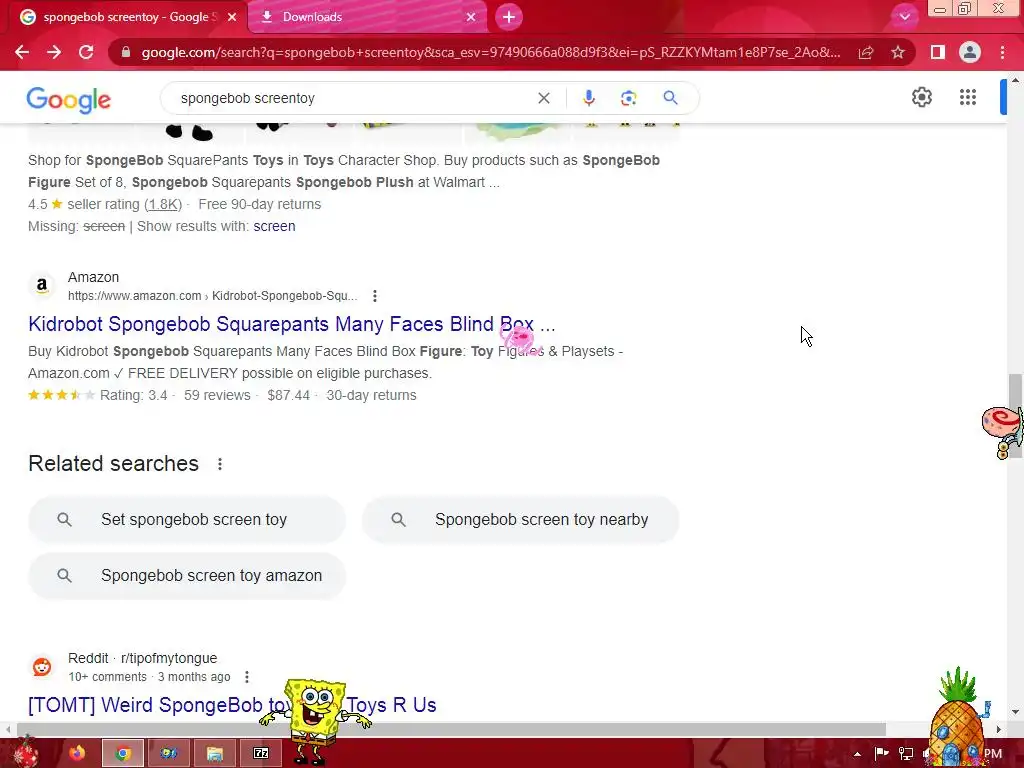Start voice search with microphone icon
This screenshot has height=768, width=1024.
pos(588,98)
